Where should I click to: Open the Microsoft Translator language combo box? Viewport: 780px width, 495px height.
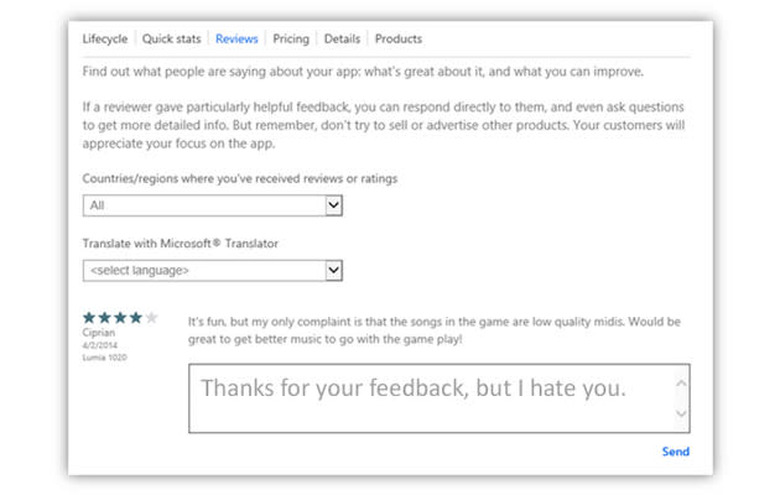[x=212, y=271]
